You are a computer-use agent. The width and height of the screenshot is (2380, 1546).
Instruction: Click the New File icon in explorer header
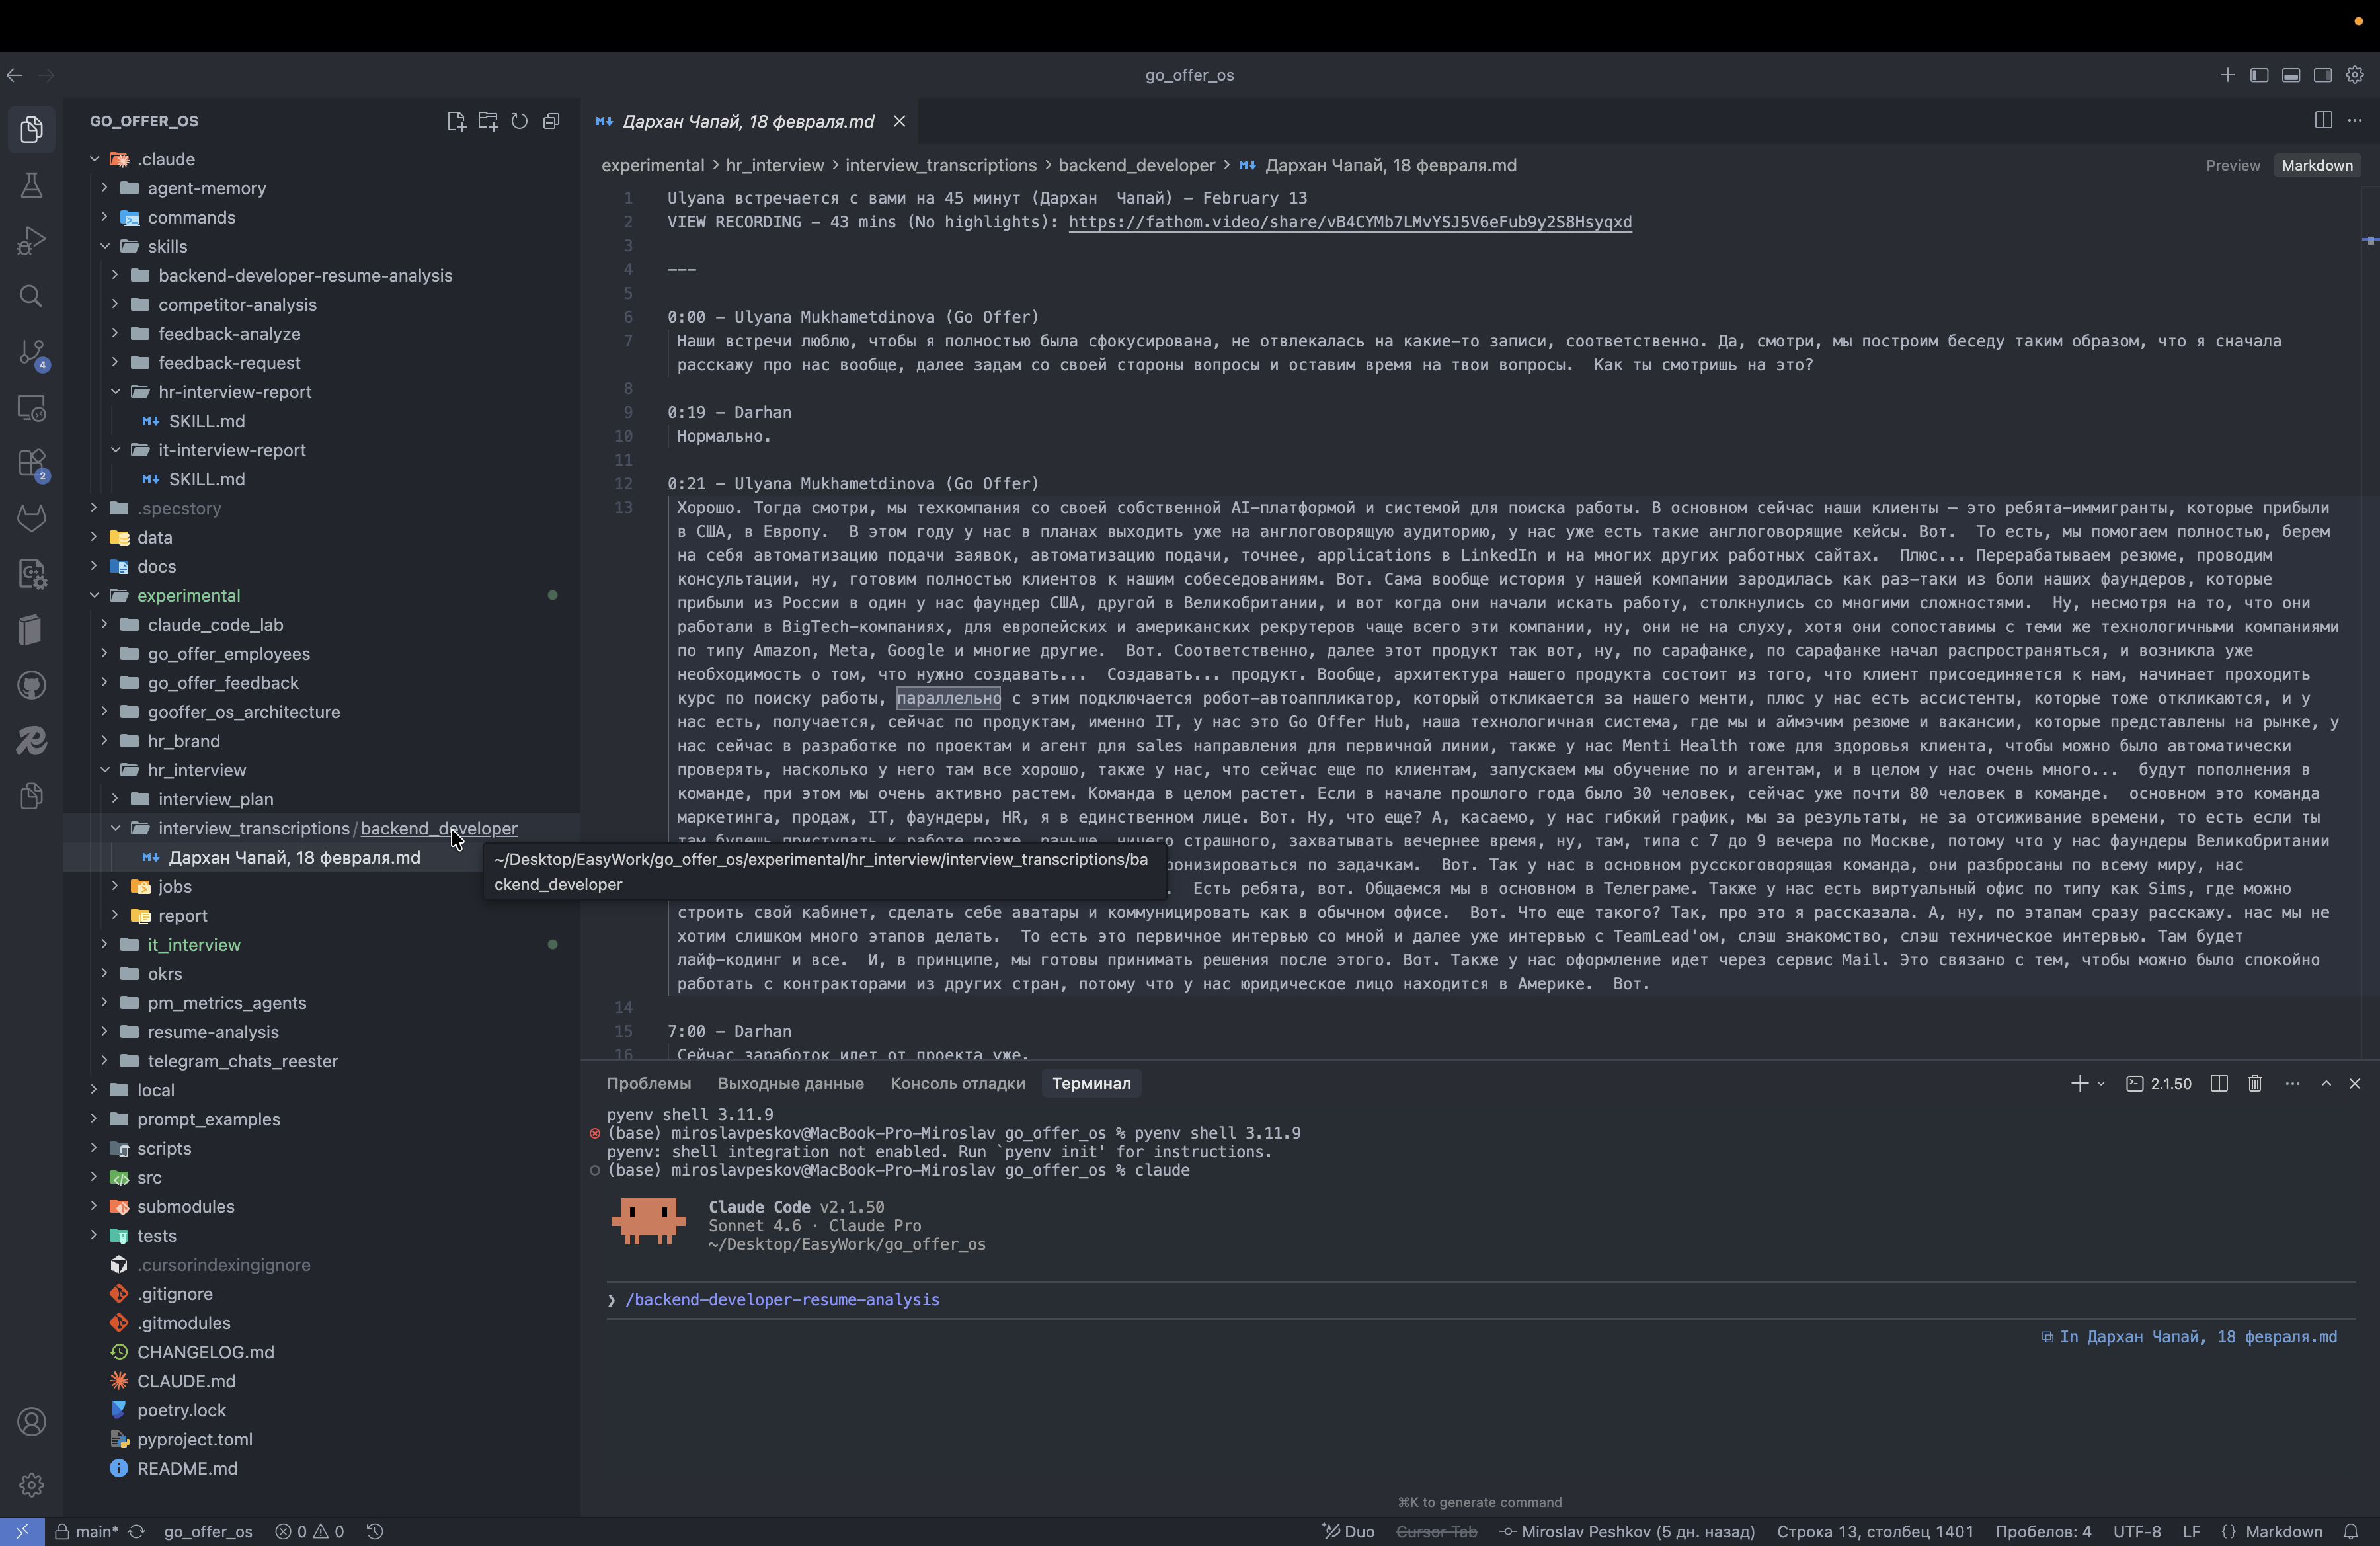(456, 121)
